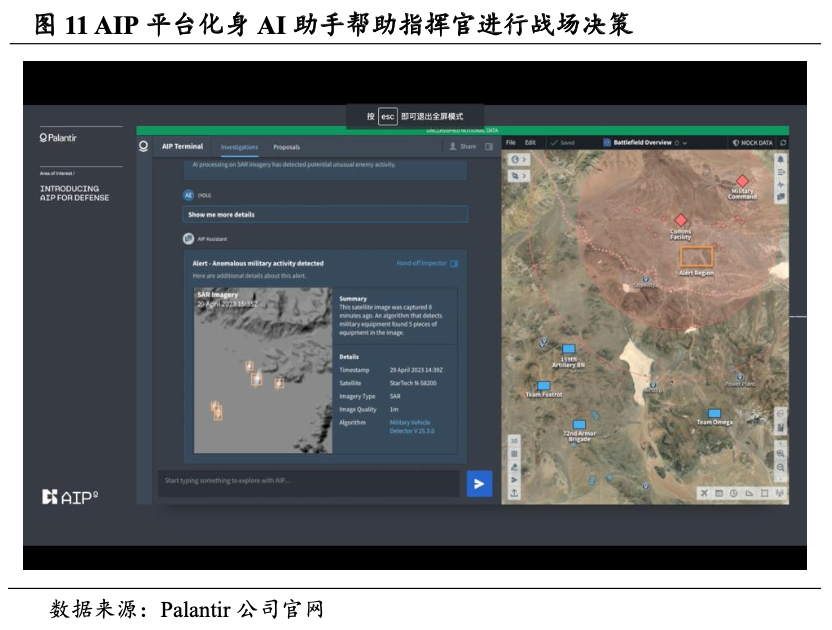Click the signal antenna icon in bottom toolbar
This screenshot has height=630, width=832.
click(x=779, y=493)
